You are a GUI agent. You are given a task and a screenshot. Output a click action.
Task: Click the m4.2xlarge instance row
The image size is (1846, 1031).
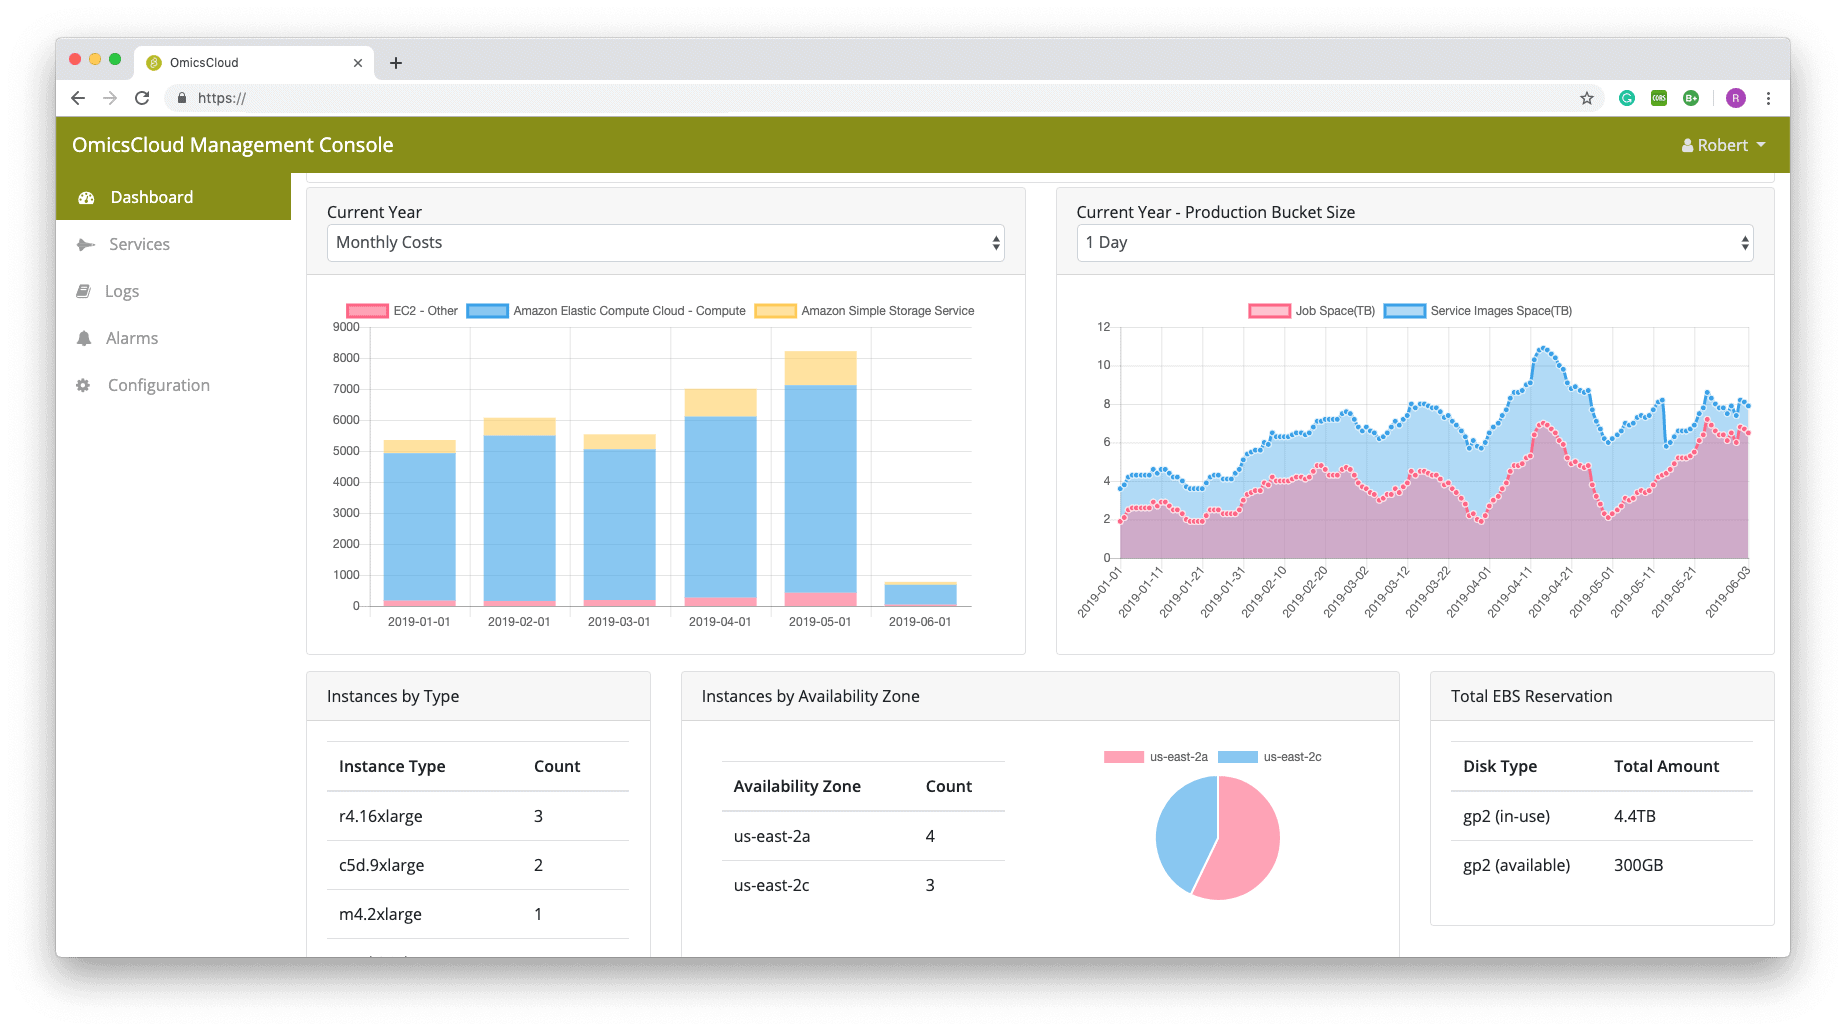point(478,914)
